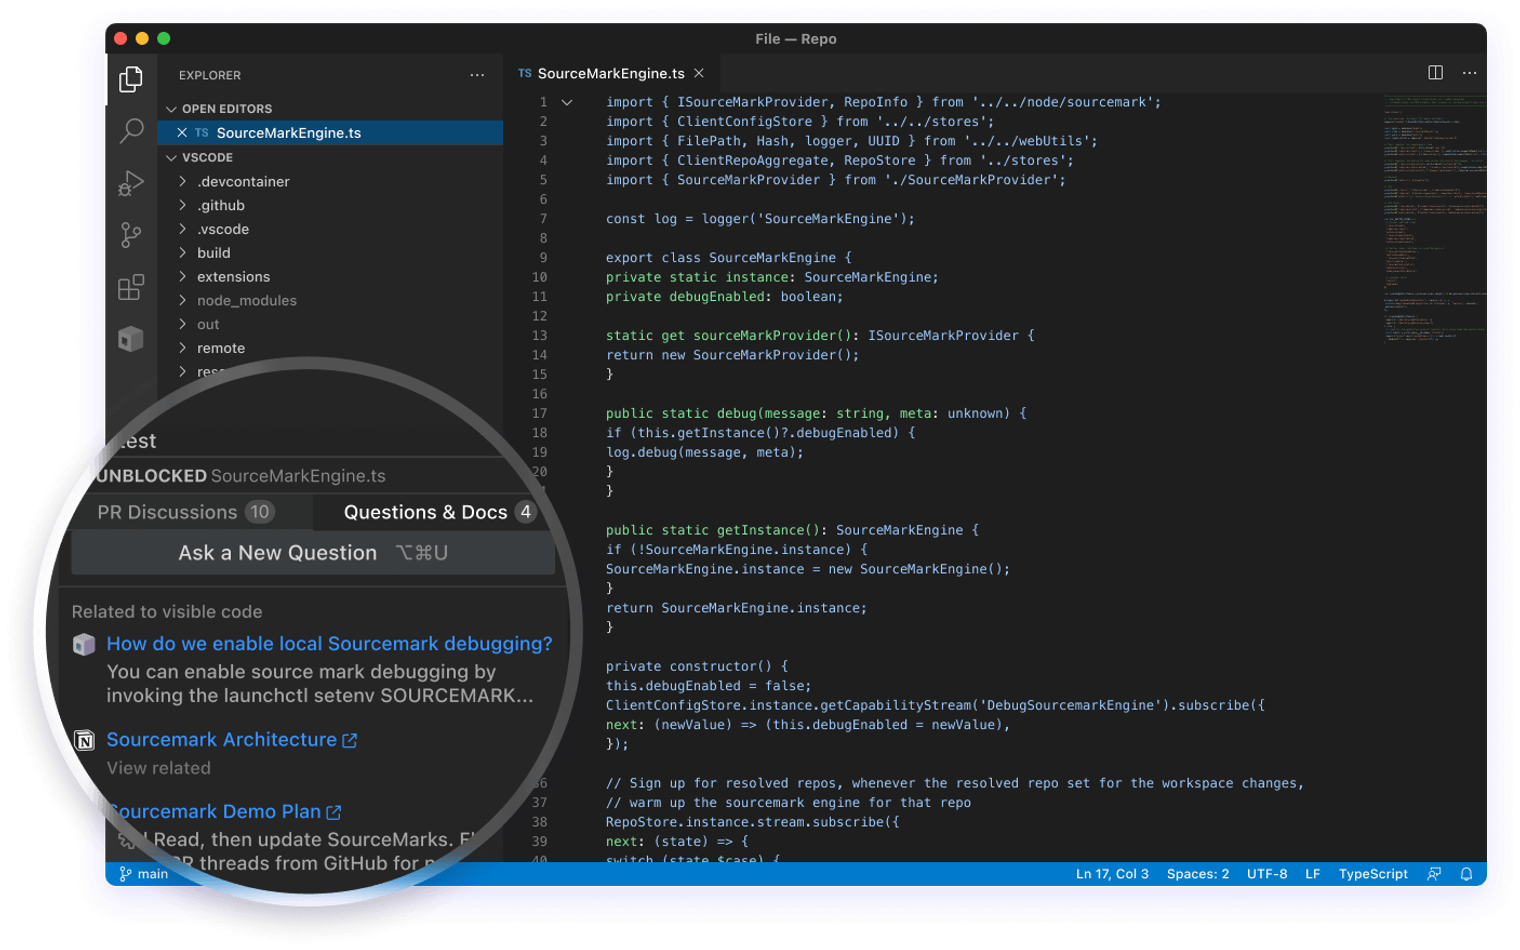The image size is (1520, 950).
Task: Switch to the PR Discussions tab
Action: tap(184, 513)
